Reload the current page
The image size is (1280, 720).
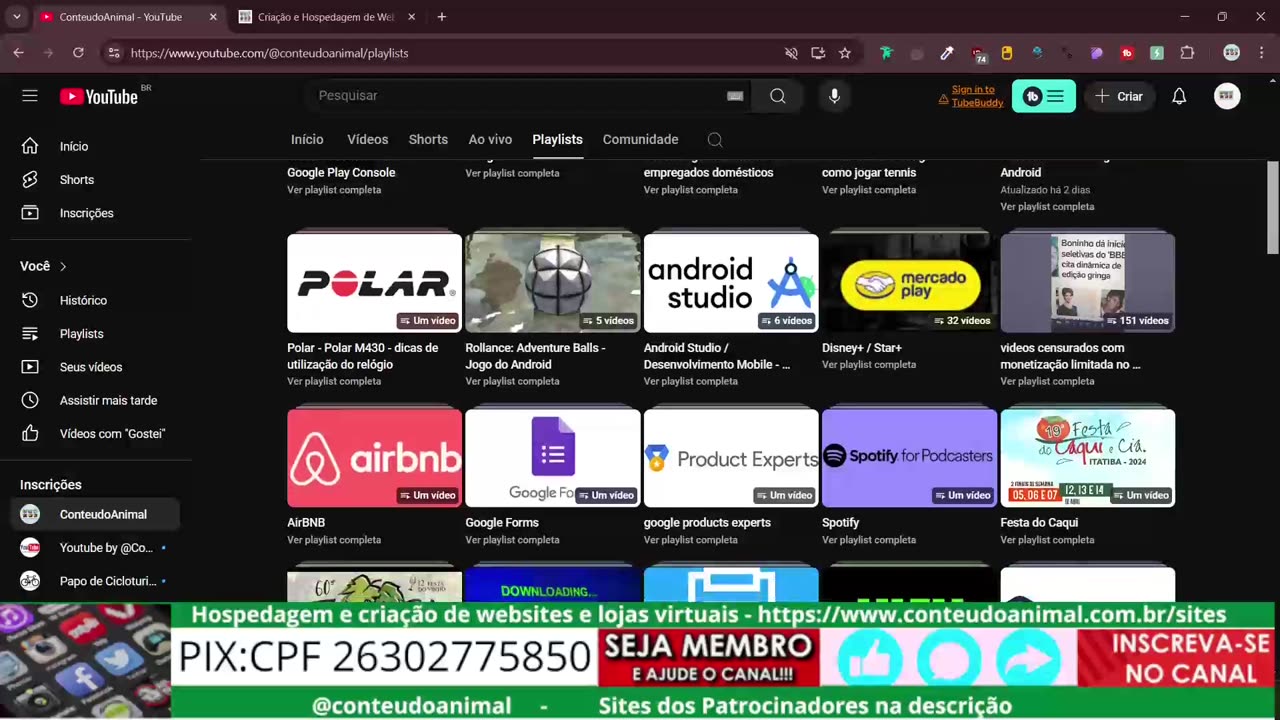click(78, 53)
